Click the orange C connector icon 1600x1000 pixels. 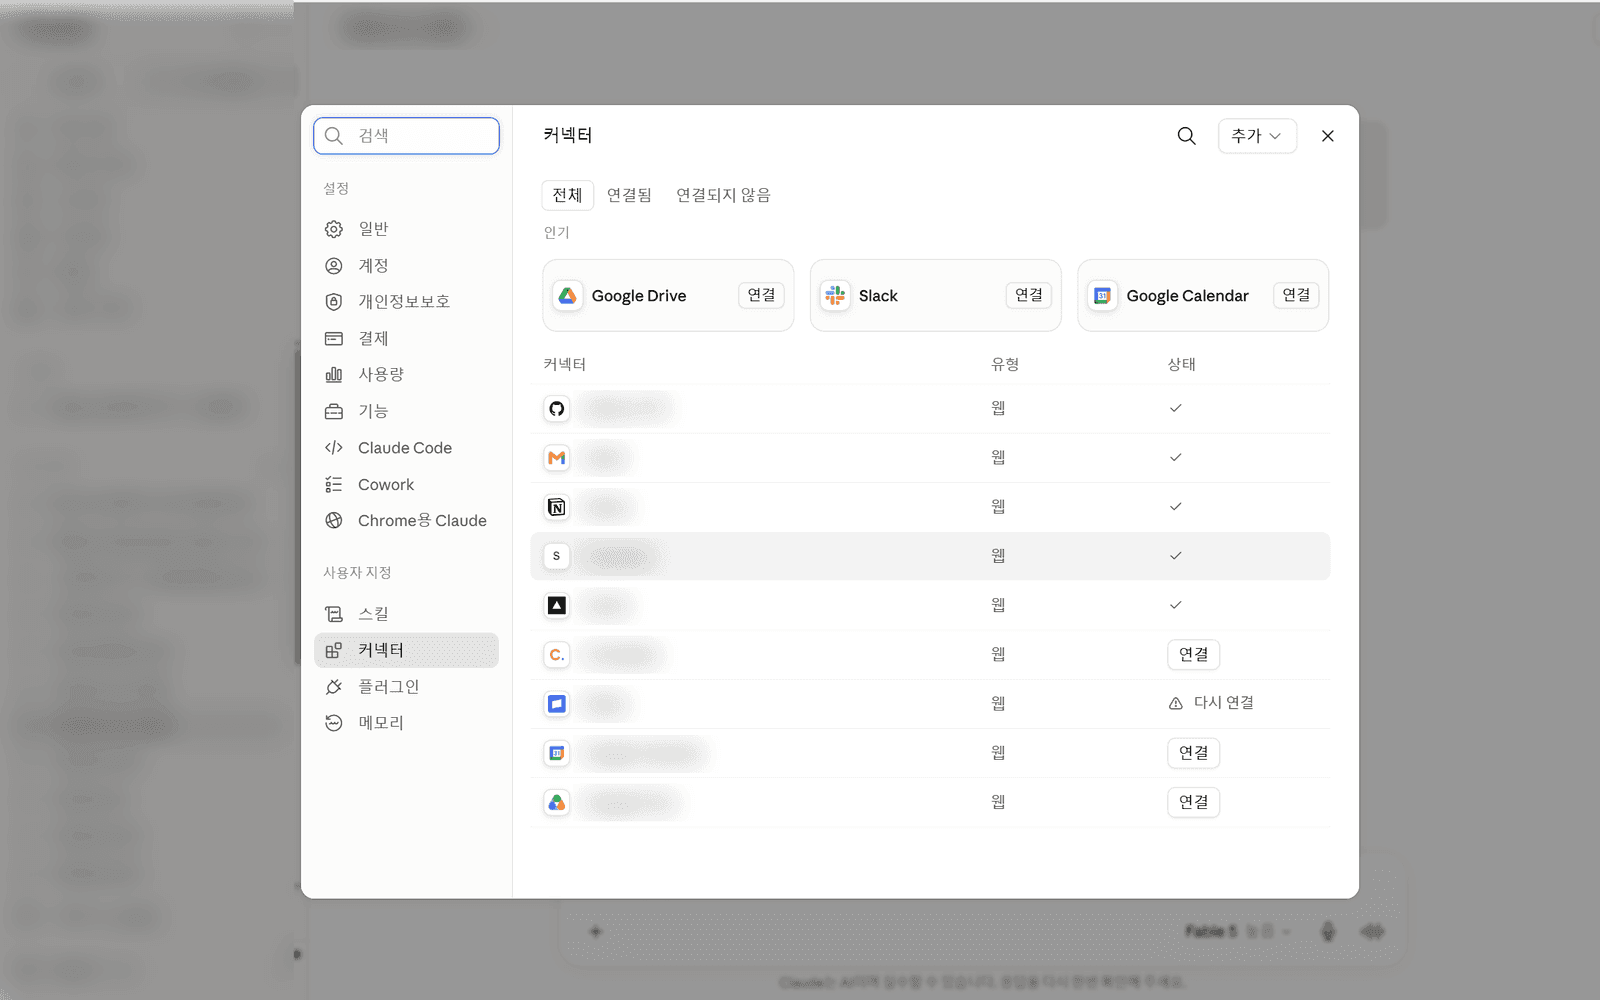click(557, 654)
